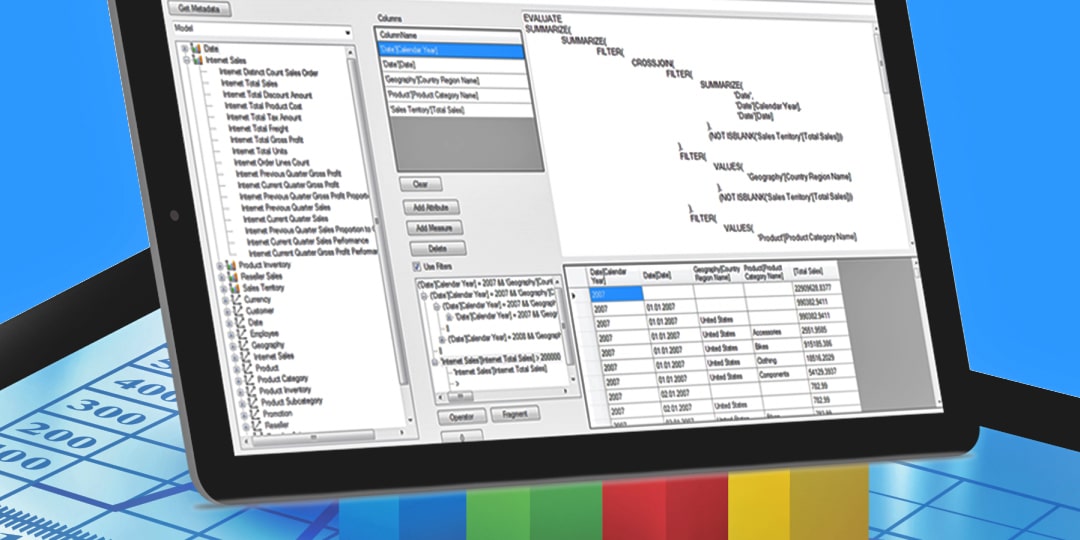The height and width of the screenshot is (540, 1080).
Task: Toggle the Use Filters checkbox
Action: click(x=417, y=267)
